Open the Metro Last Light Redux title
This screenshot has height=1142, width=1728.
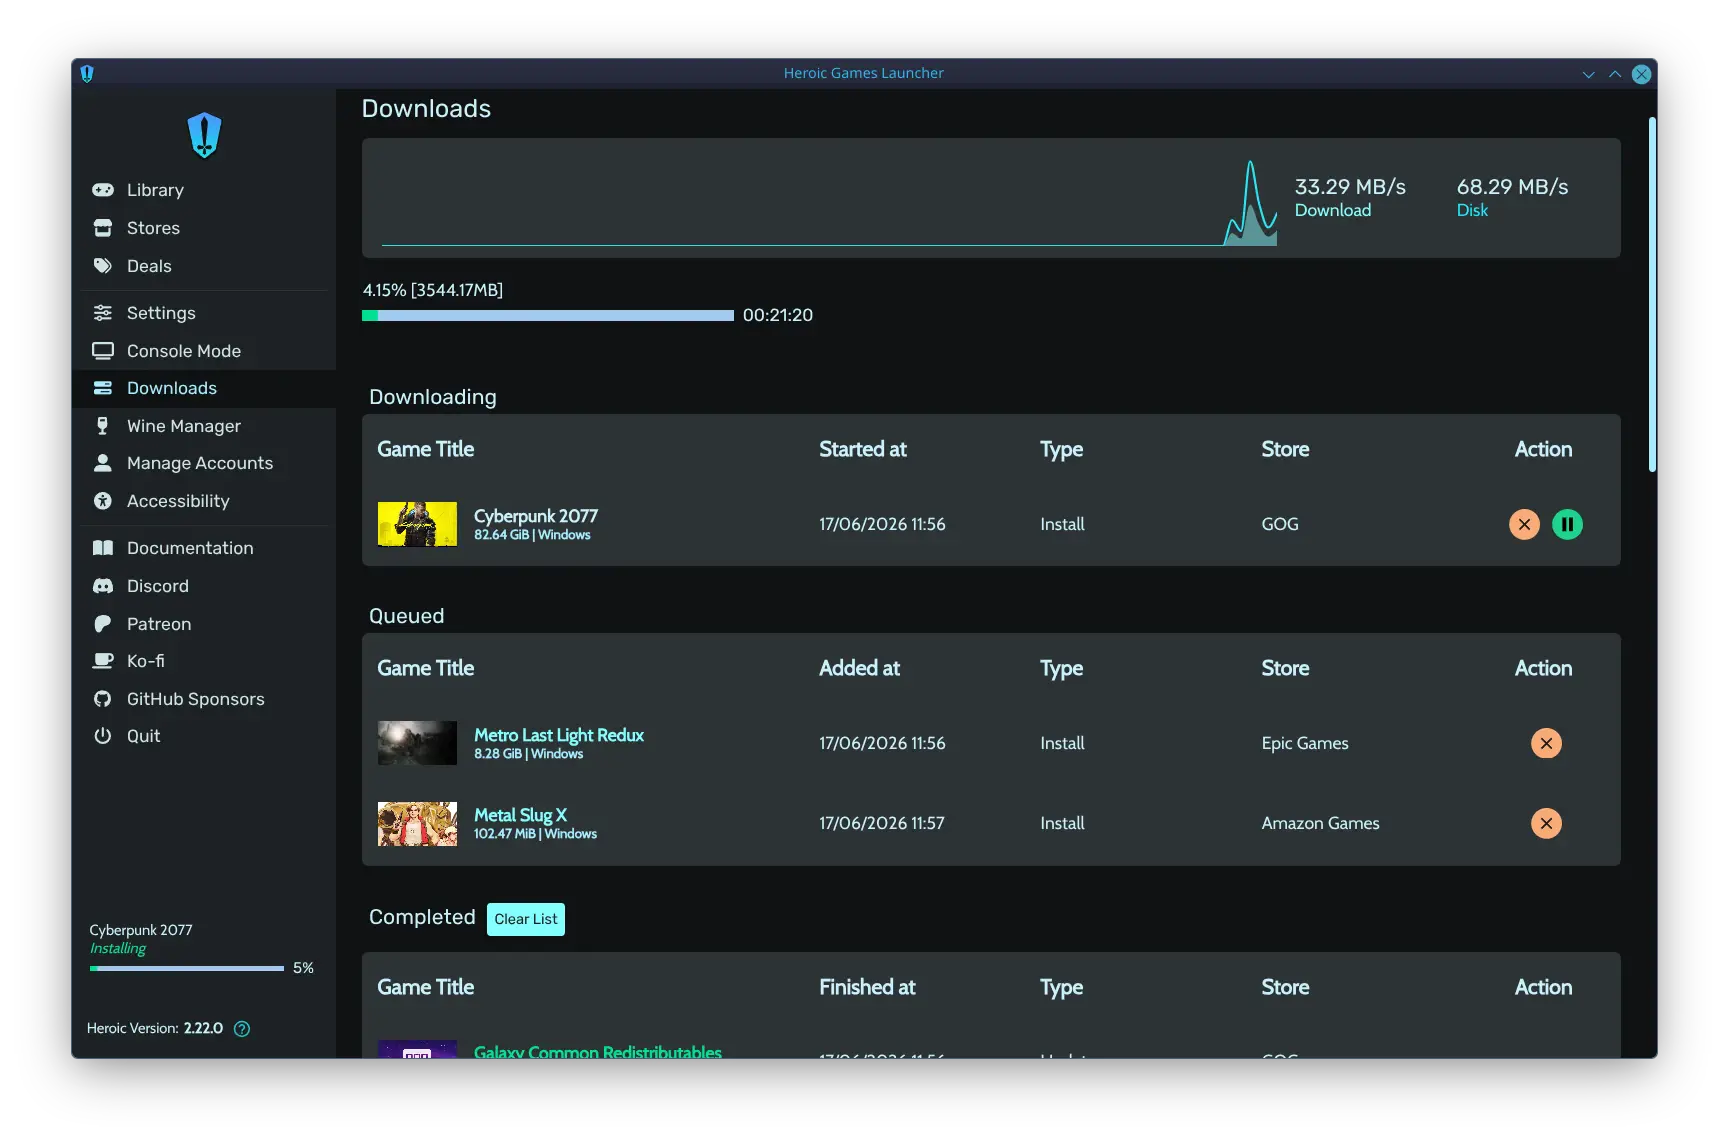coord(559,735)
